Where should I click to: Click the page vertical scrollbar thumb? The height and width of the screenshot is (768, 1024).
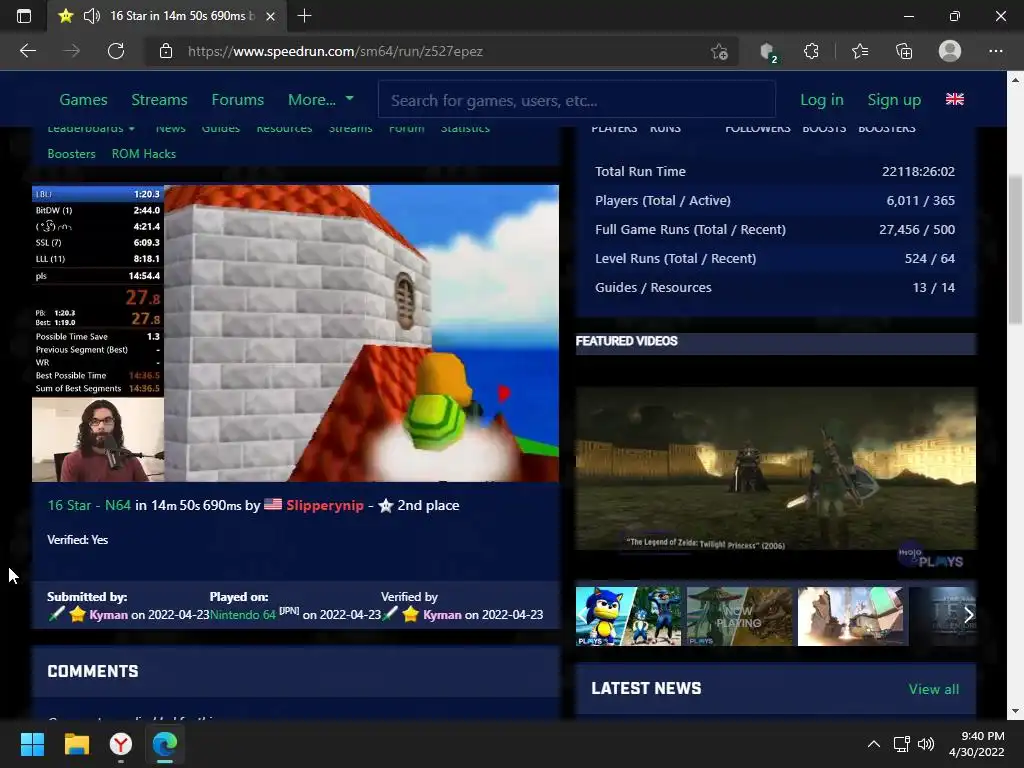tap(1015, 249)
